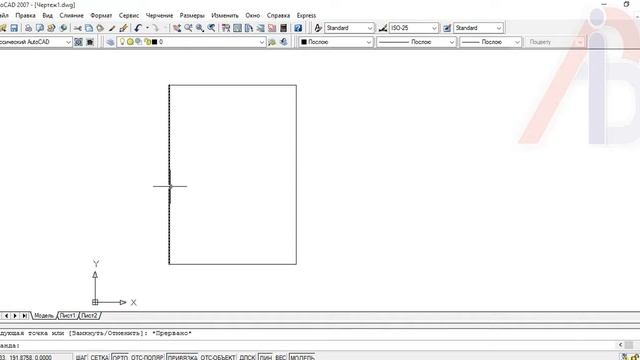This screenshot has width=640, height=360.
Task: Switch to the Лист2 layout tab
Action: [x=89, y=316]
